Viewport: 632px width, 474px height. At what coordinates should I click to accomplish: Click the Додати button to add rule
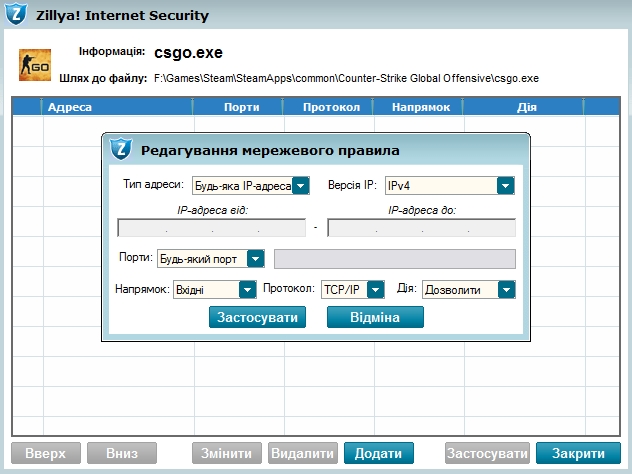click(378, 453)
